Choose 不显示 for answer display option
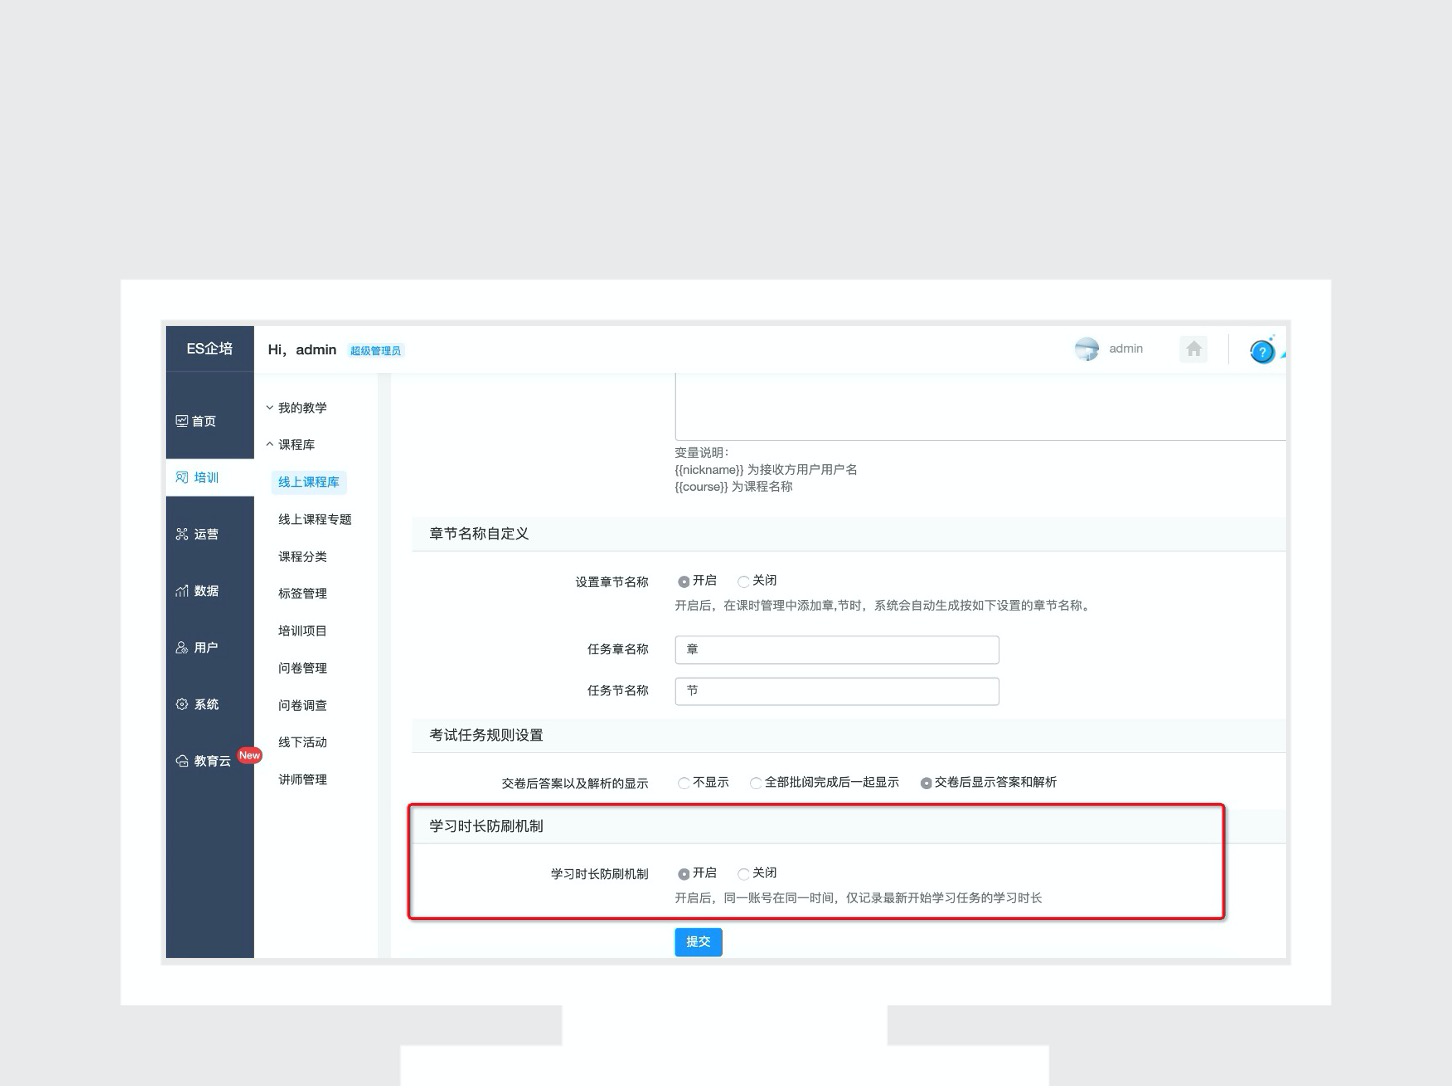This screenshot has height=1088, width=1452. coord(684,783)
